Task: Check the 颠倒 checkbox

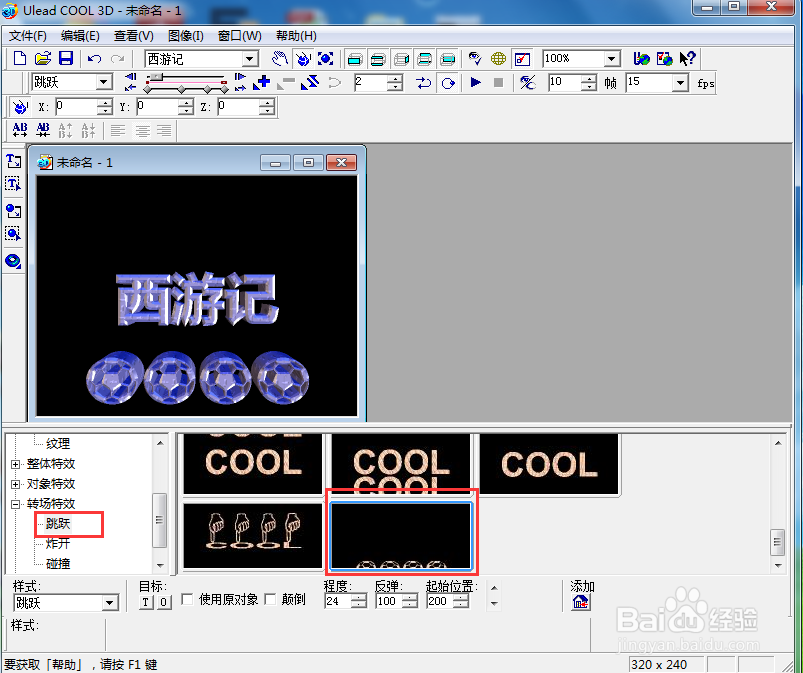Action: coord(270,599)
